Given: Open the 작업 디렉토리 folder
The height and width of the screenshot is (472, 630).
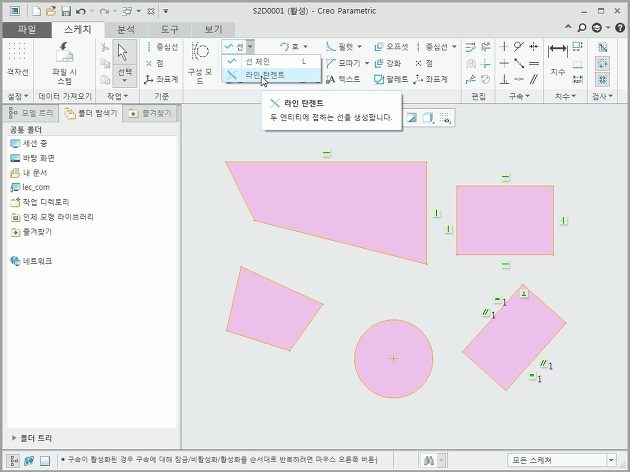Looking at the screenshot, I should pyautogui.click(x=40, y=202).
